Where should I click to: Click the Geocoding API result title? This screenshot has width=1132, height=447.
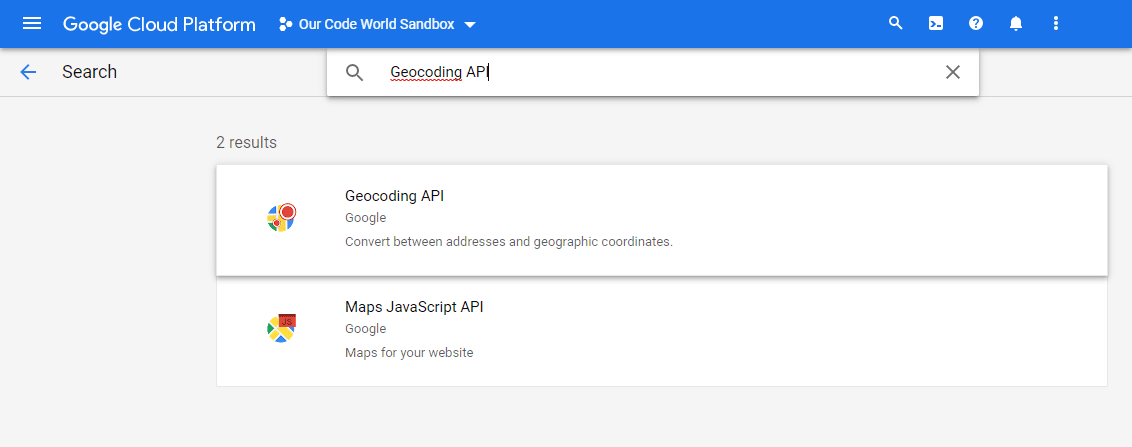click(x=394, y=196)
